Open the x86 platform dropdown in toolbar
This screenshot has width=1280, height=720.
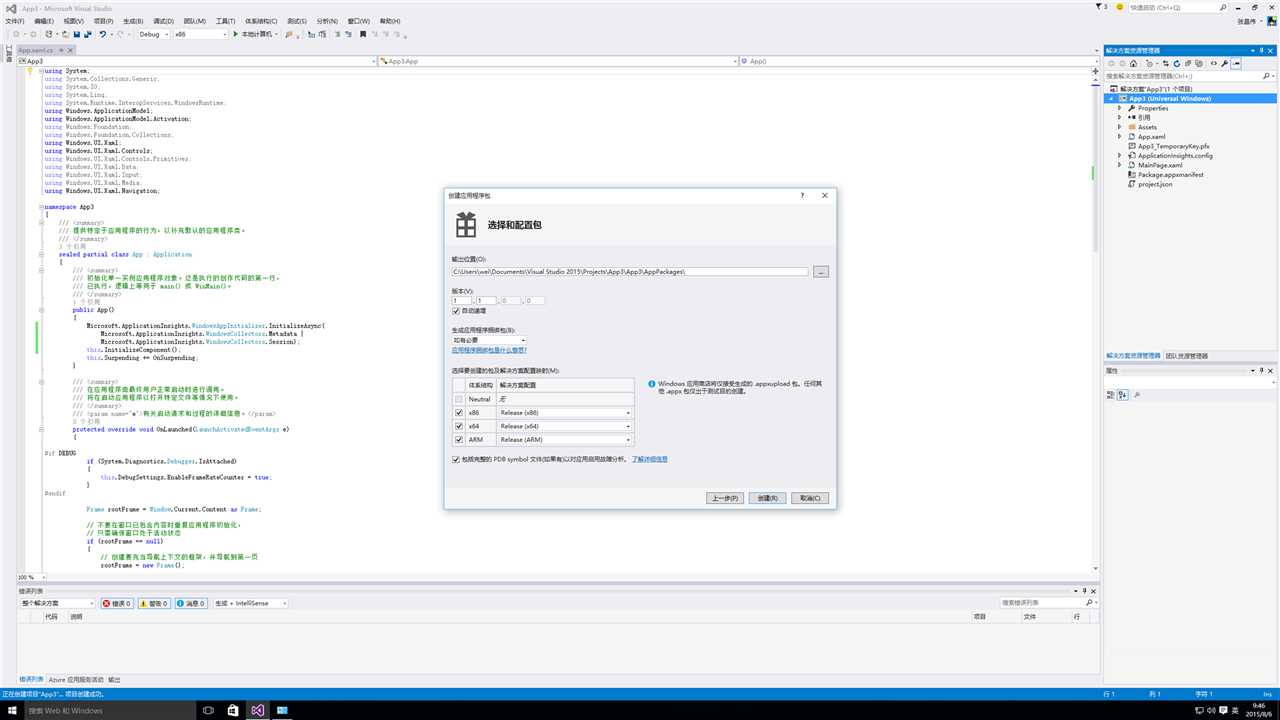pos(200,34)
